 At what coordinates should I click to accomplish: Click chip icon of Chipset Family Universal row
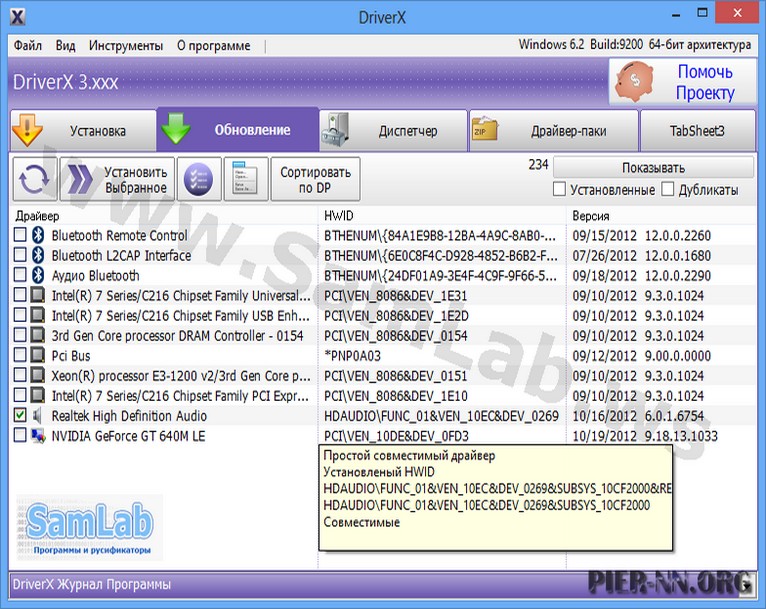(x=38, y=295)
